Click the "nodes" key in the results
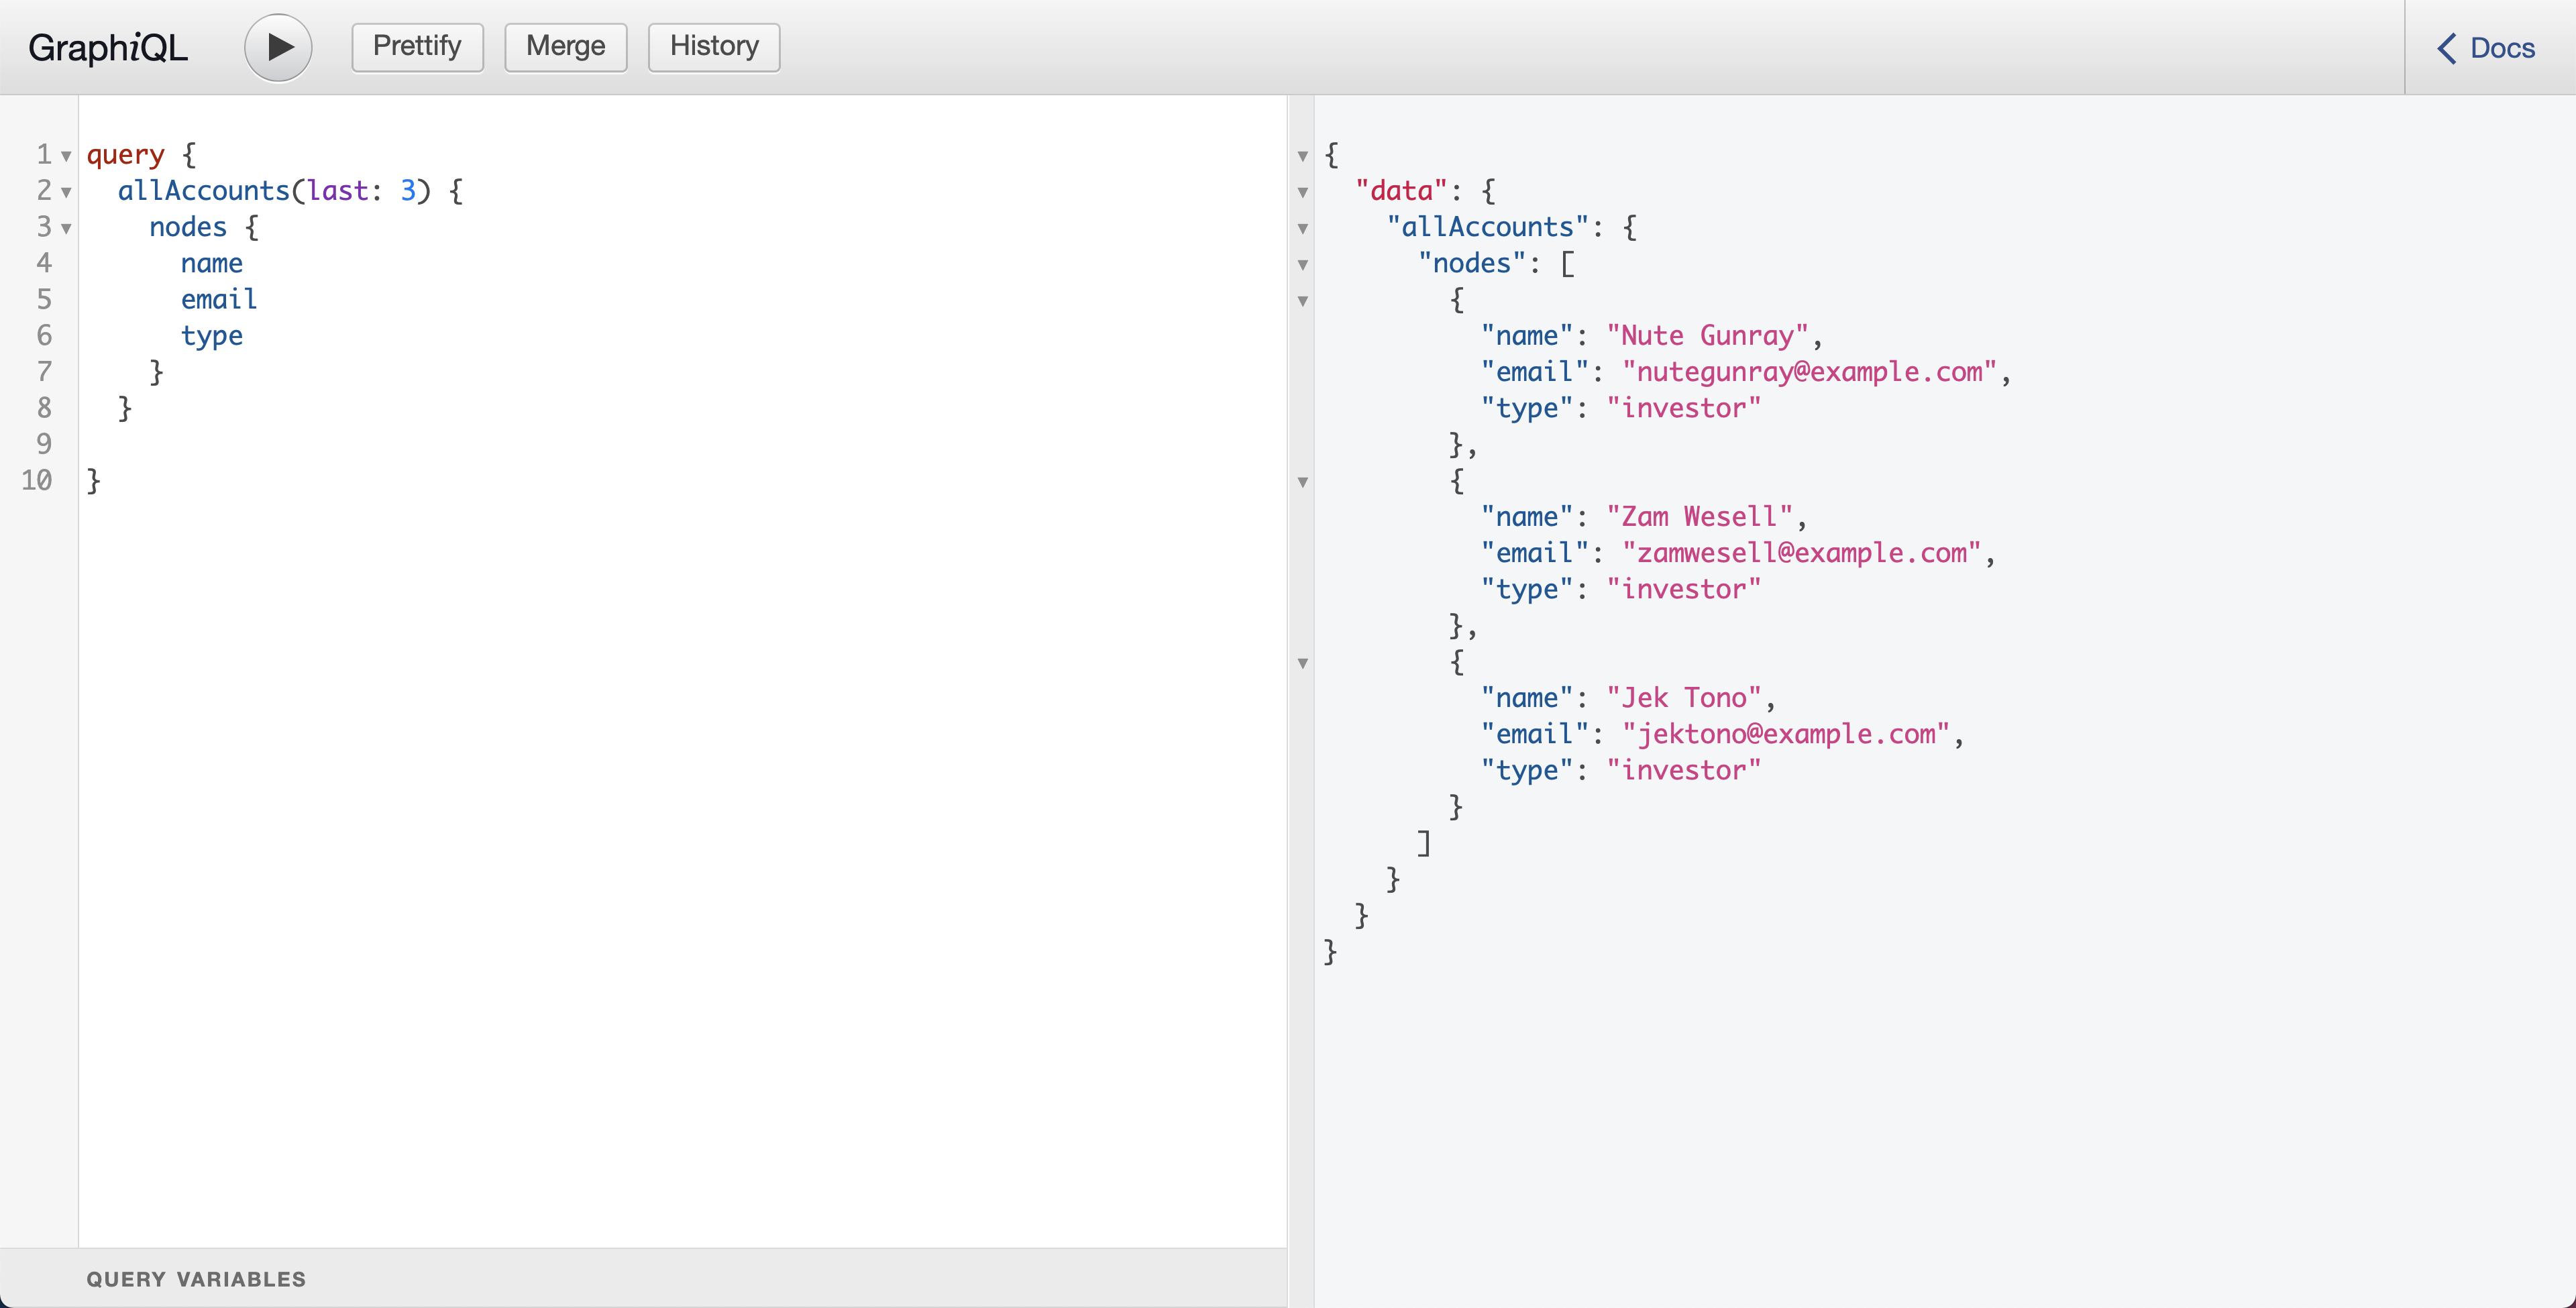The image size is (2576, 1308). tap(1472, 263)
